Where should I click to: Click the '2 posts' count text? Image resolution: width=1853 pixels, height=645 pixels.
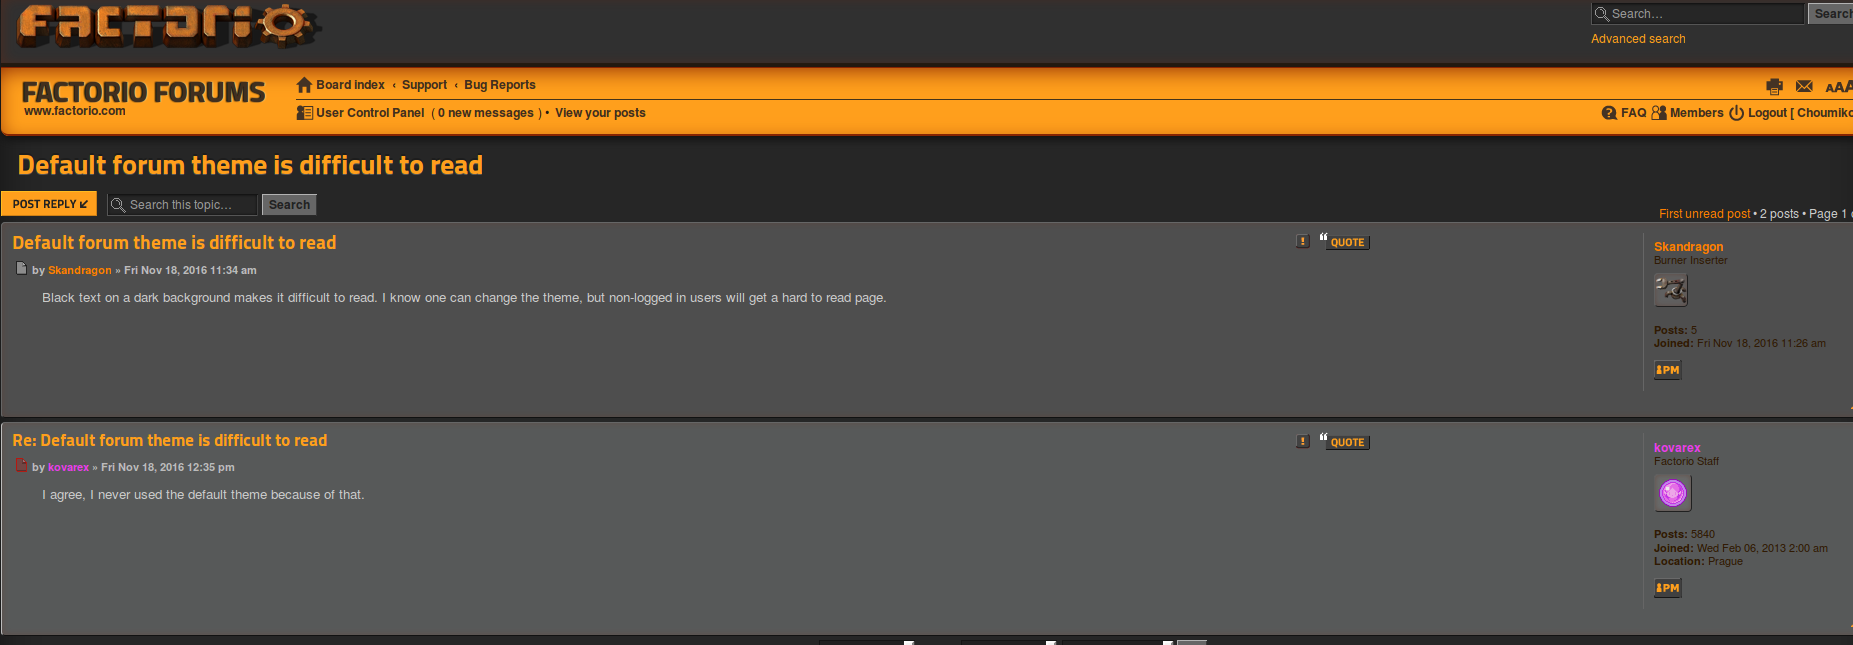[x=1779, y=214]
